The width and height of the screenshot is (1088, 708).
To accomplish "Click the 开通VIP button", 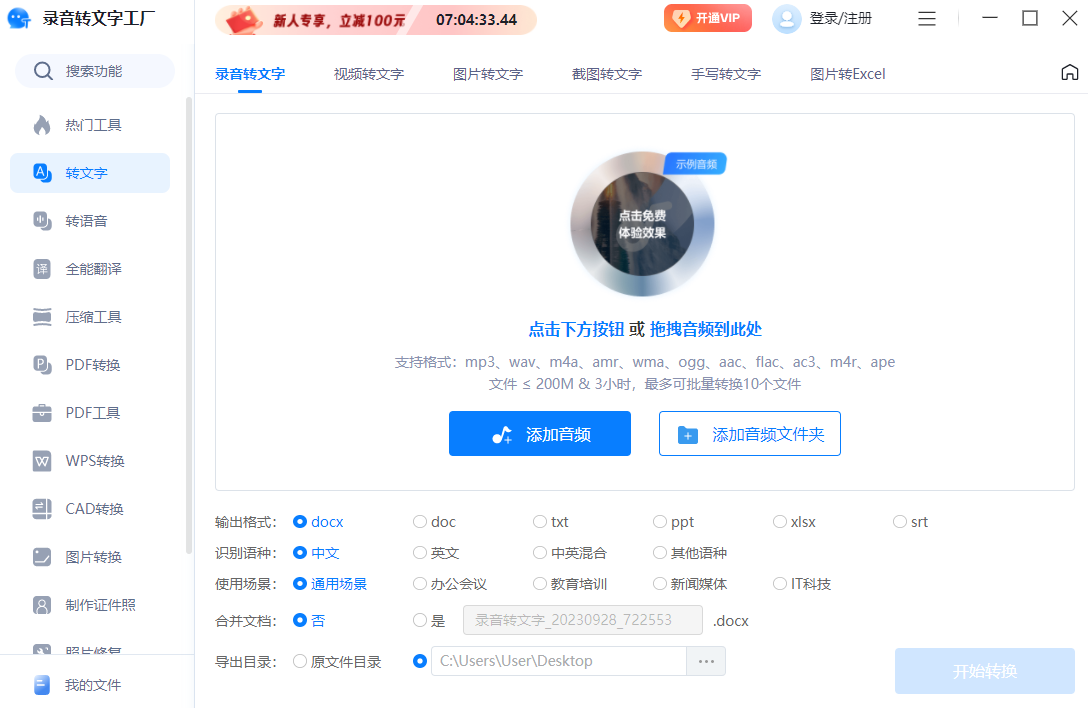I will click(x=708, y=18).
